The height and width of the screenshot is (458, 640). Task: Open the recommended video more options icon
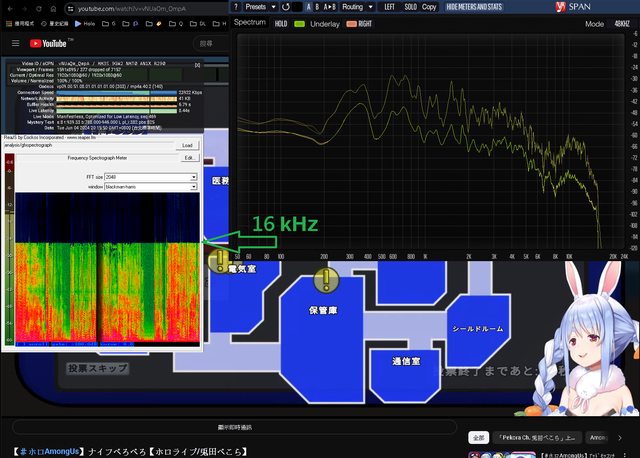tap(625, 455)
